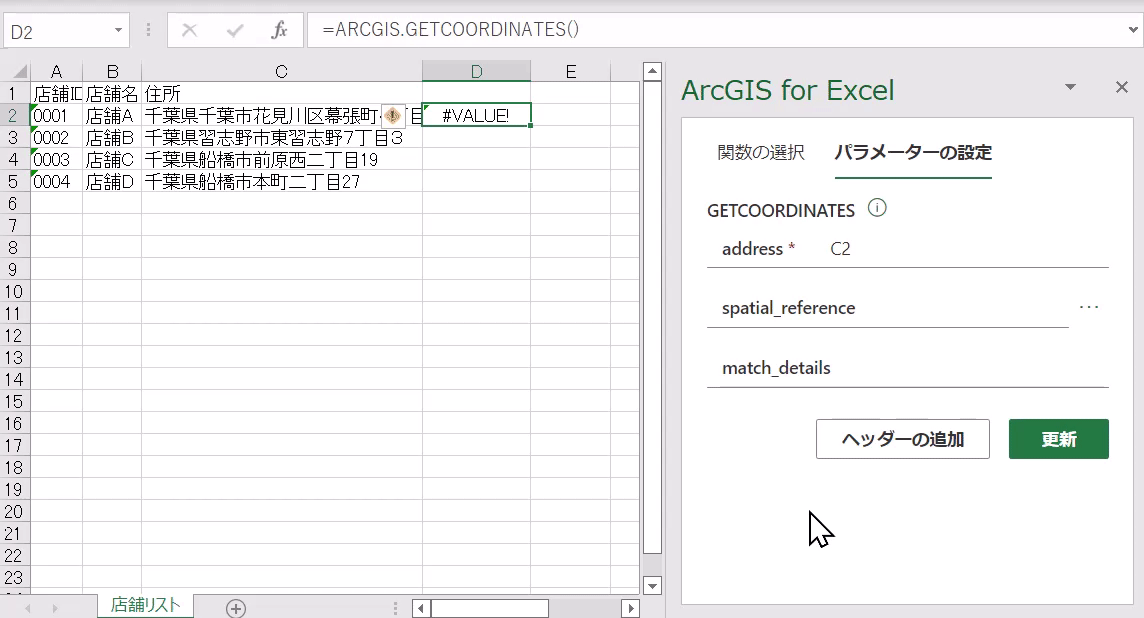Click the green 更新 button

click(x=1059, y=439)
